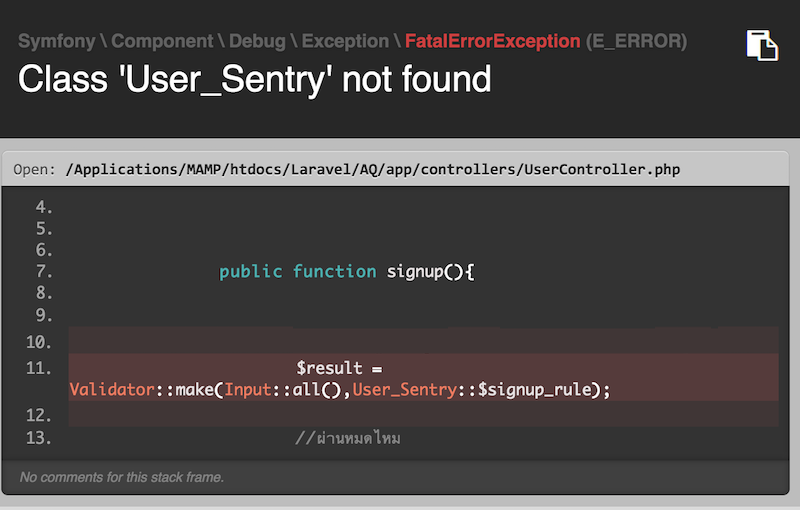
Task: Click the 'Debug' namespace segment
Action: (257, 41)
